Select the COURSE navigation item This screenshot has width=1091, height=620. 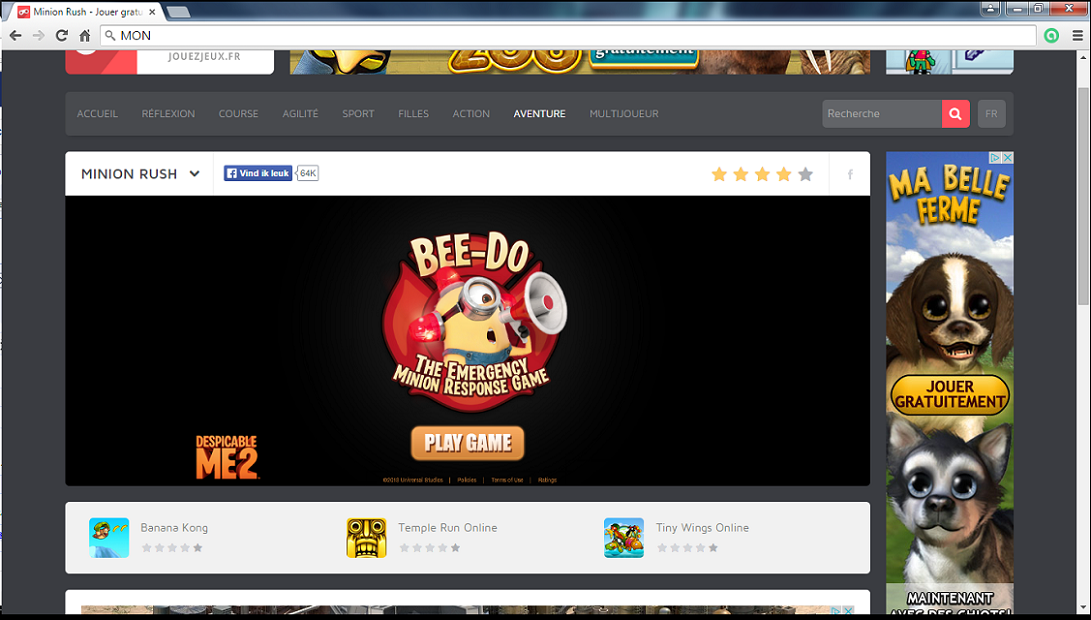tap(238, 113)
